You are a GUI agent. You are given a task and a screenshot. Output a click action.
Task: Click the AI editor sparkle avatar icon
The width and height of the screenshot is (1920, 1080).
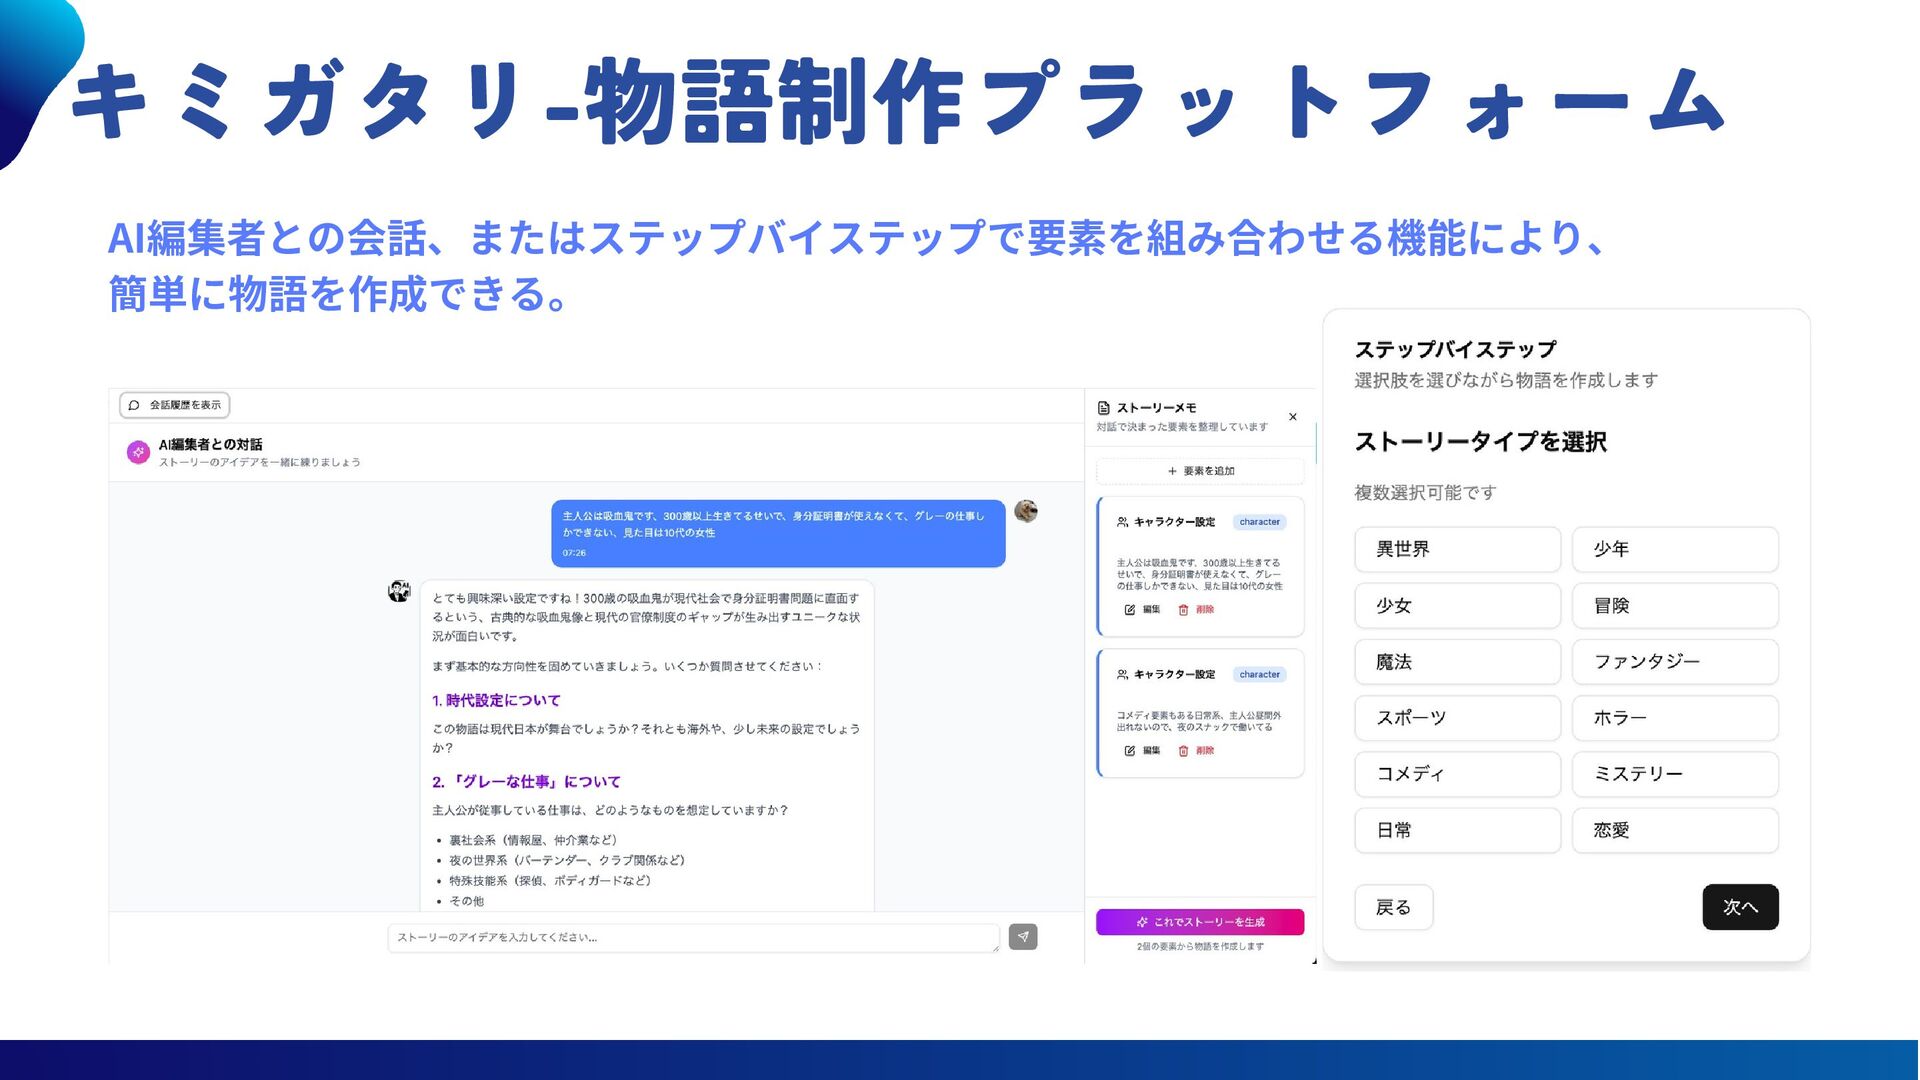click(138, 452)
